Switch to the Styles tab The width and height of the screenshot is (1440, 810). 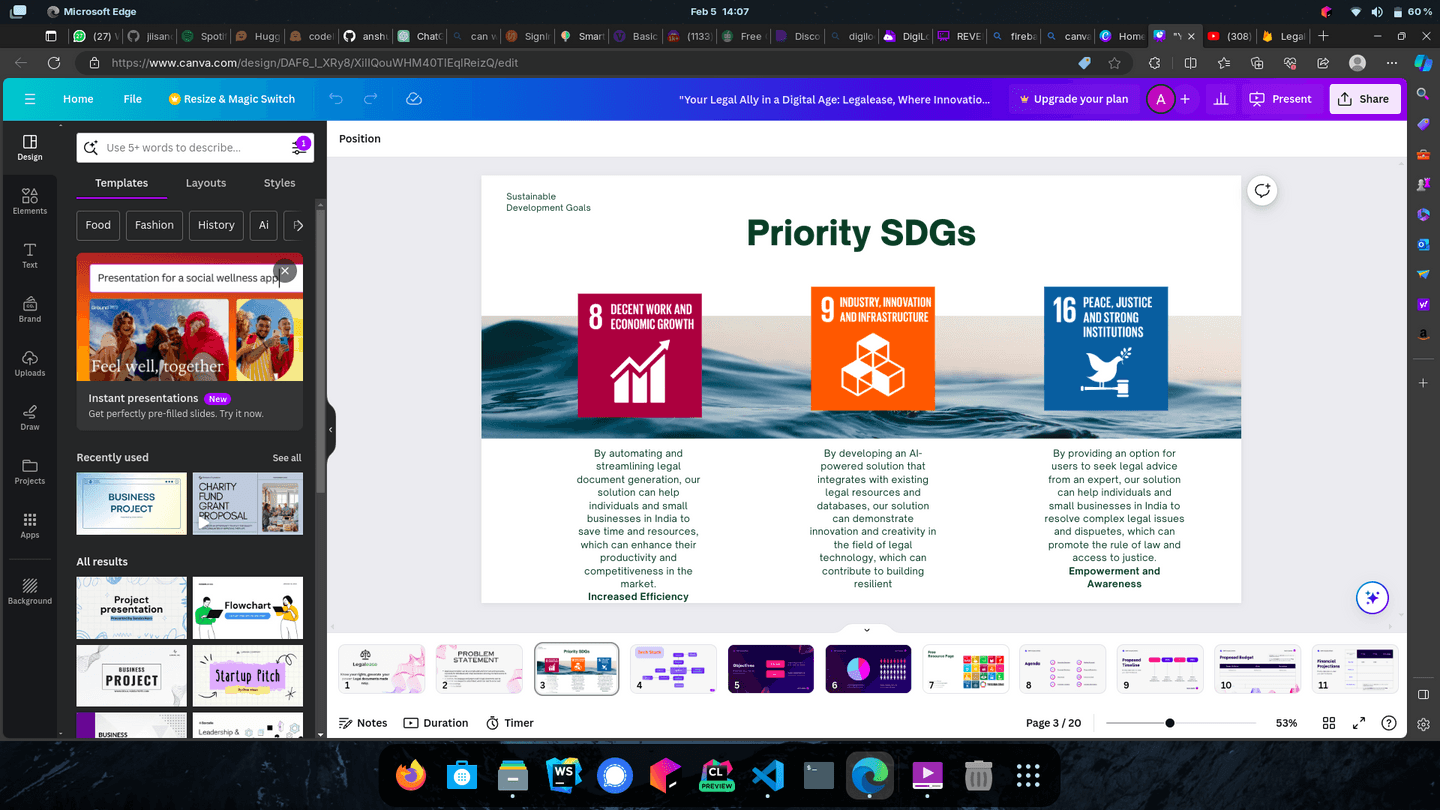coord(279,183)
